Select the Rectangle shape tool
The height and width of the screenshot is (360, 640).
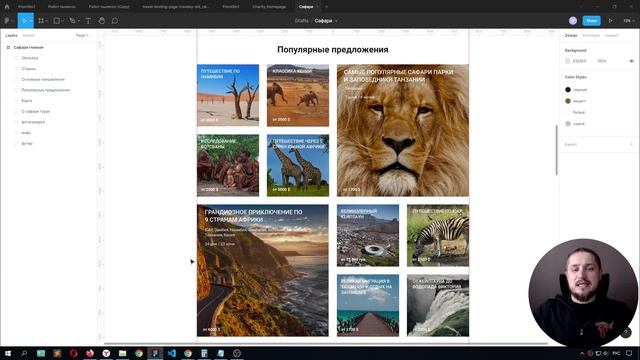coord(57,21)
